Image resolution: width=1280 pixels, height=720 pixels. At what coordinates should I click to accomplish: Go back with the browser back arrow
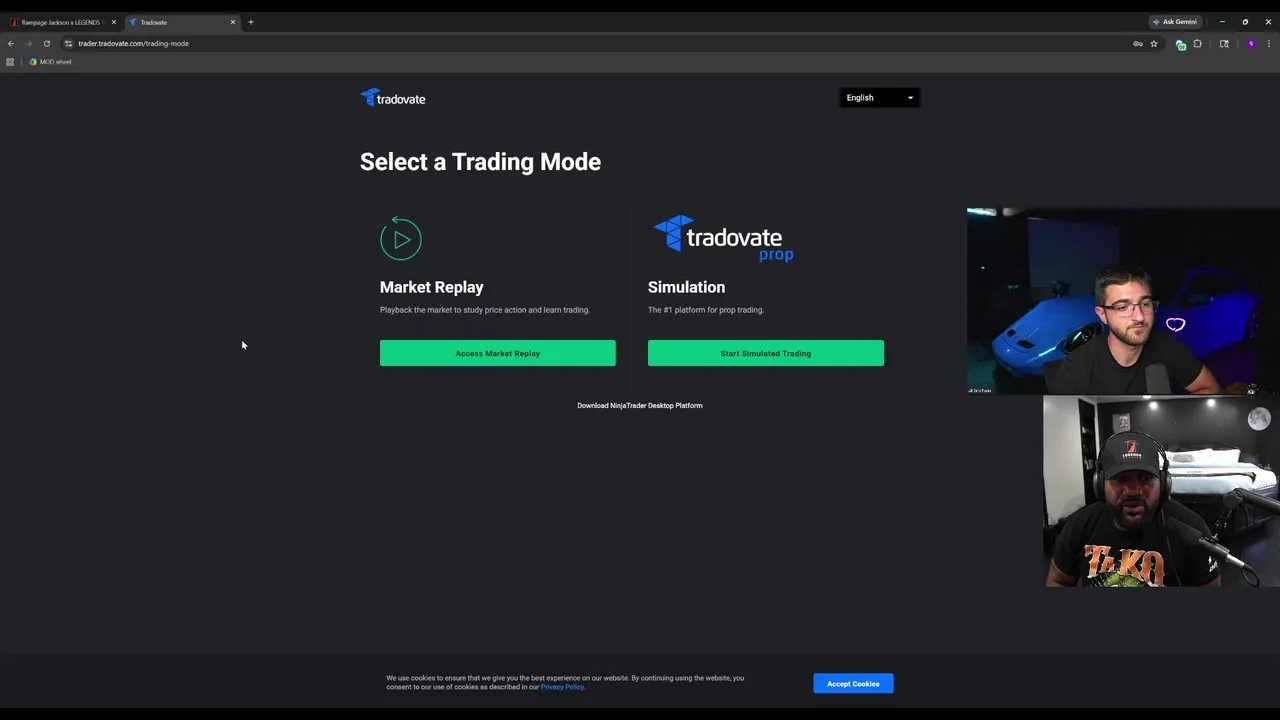(x=11, y=44)
